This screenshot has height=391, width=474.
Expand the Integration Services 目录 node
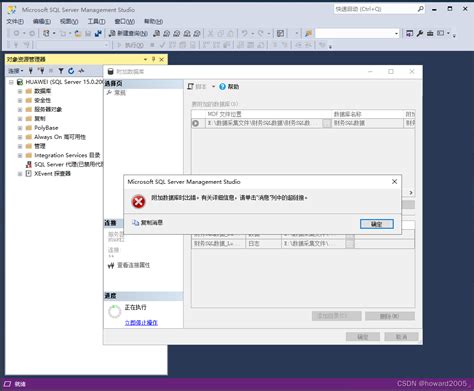(20, 155)
